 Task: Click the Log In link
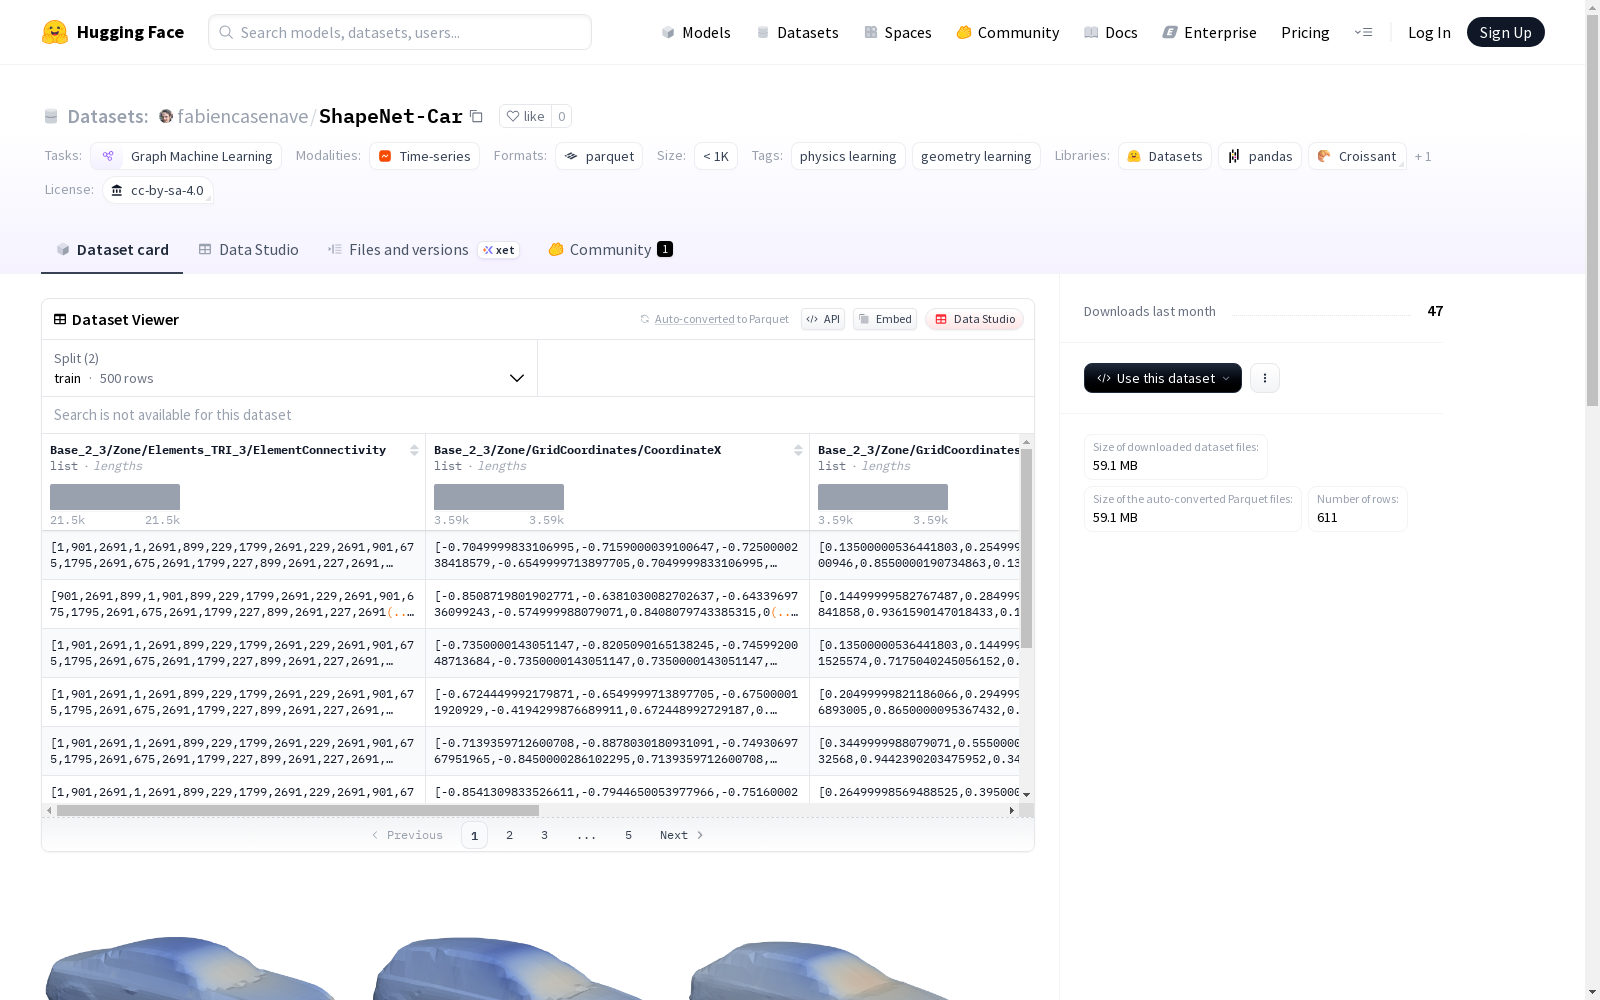click(x=1429, y=32)
